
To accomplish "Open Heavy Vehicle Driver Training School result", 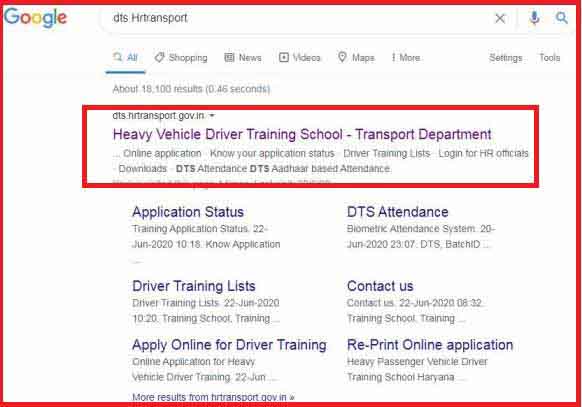I will tap(302, 134).
